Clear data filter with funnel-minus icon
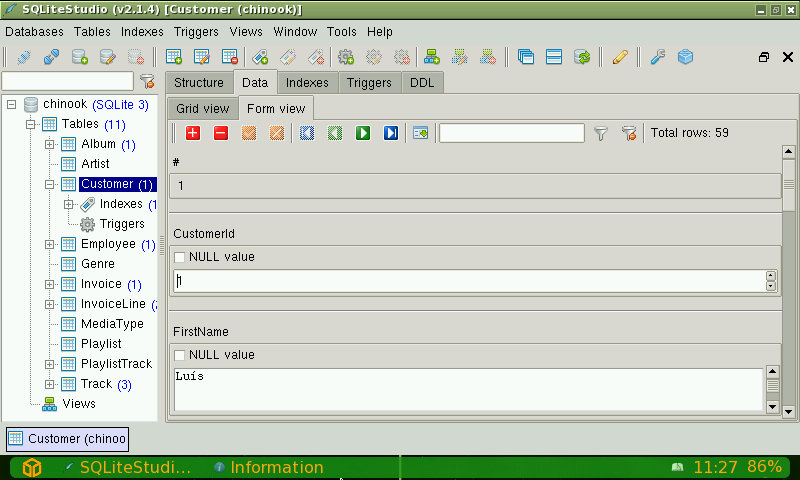800x480 pixels. 629,134
